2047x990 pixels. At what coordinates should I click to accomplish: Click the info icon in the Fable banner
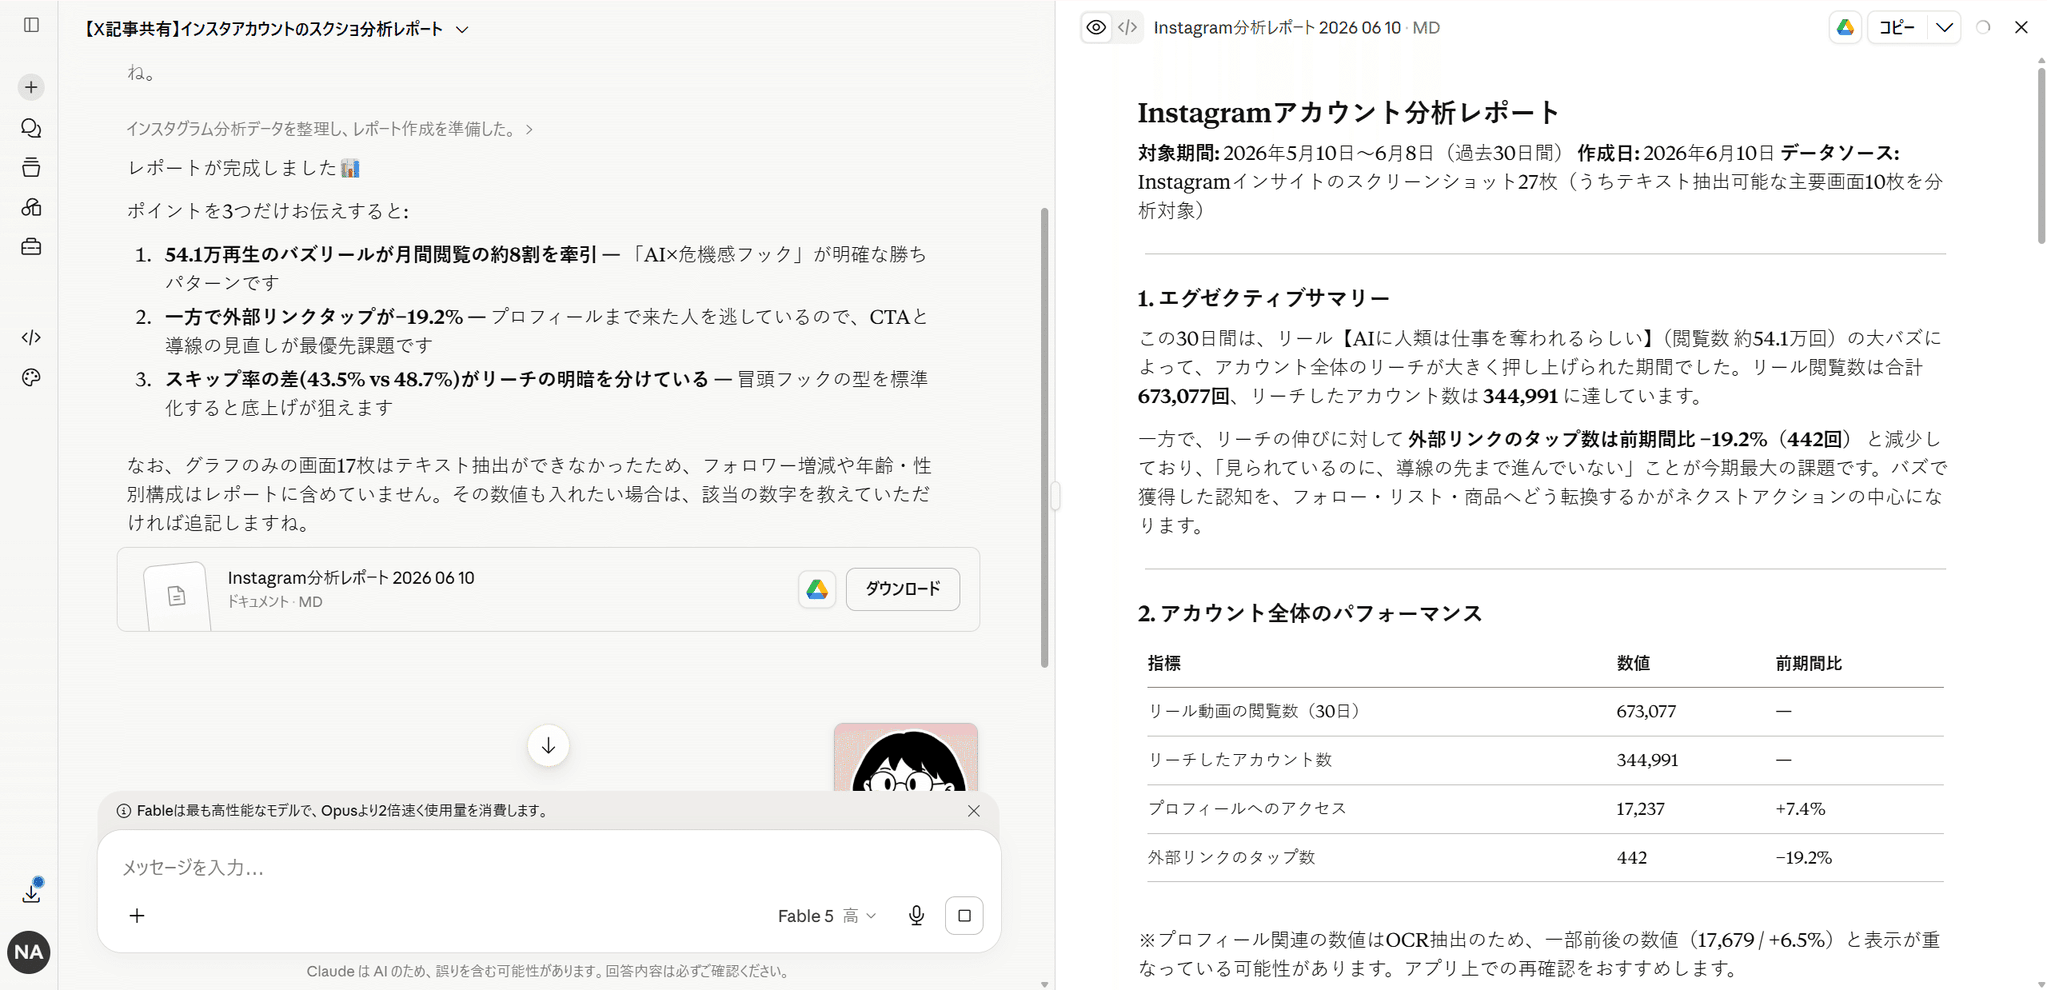[124, 811]
